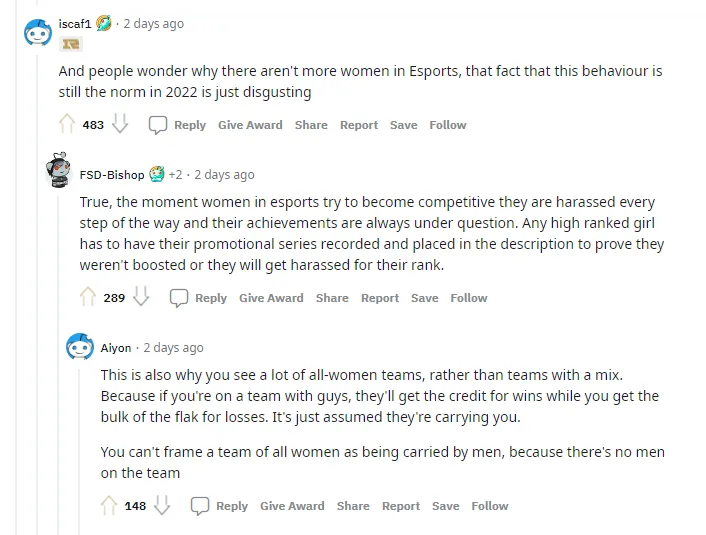Share Aiyon's comment

(x=353, y=506)
